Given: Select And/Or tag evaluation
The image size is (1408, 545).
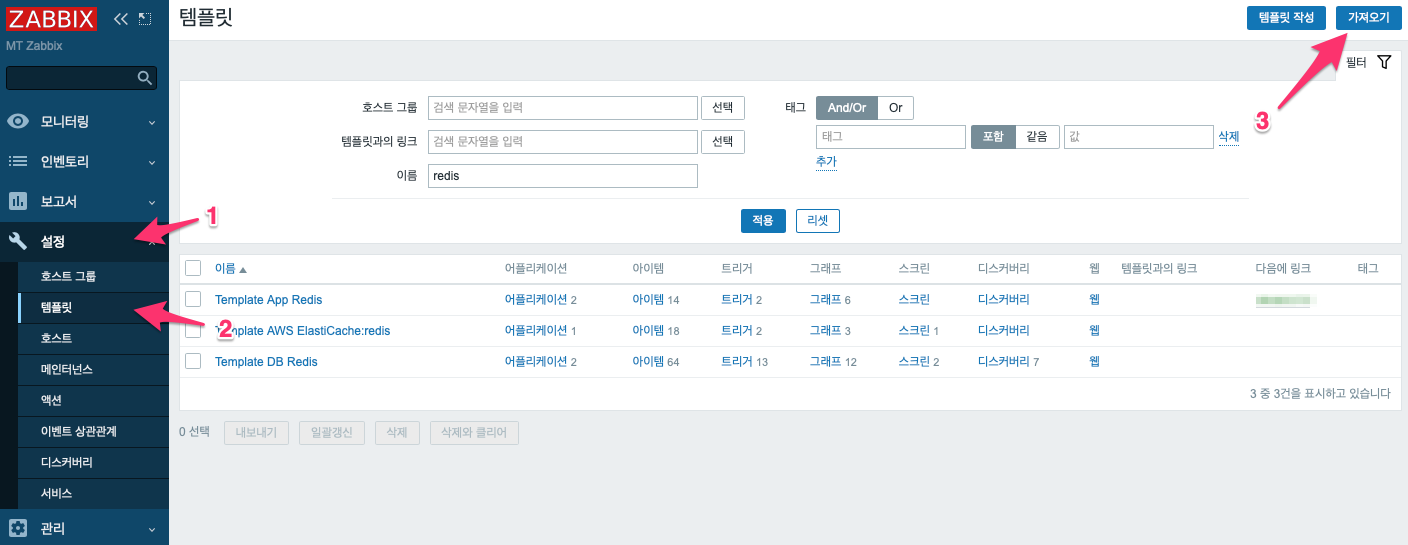Looking at the screenshot, I should pos(847,108).
